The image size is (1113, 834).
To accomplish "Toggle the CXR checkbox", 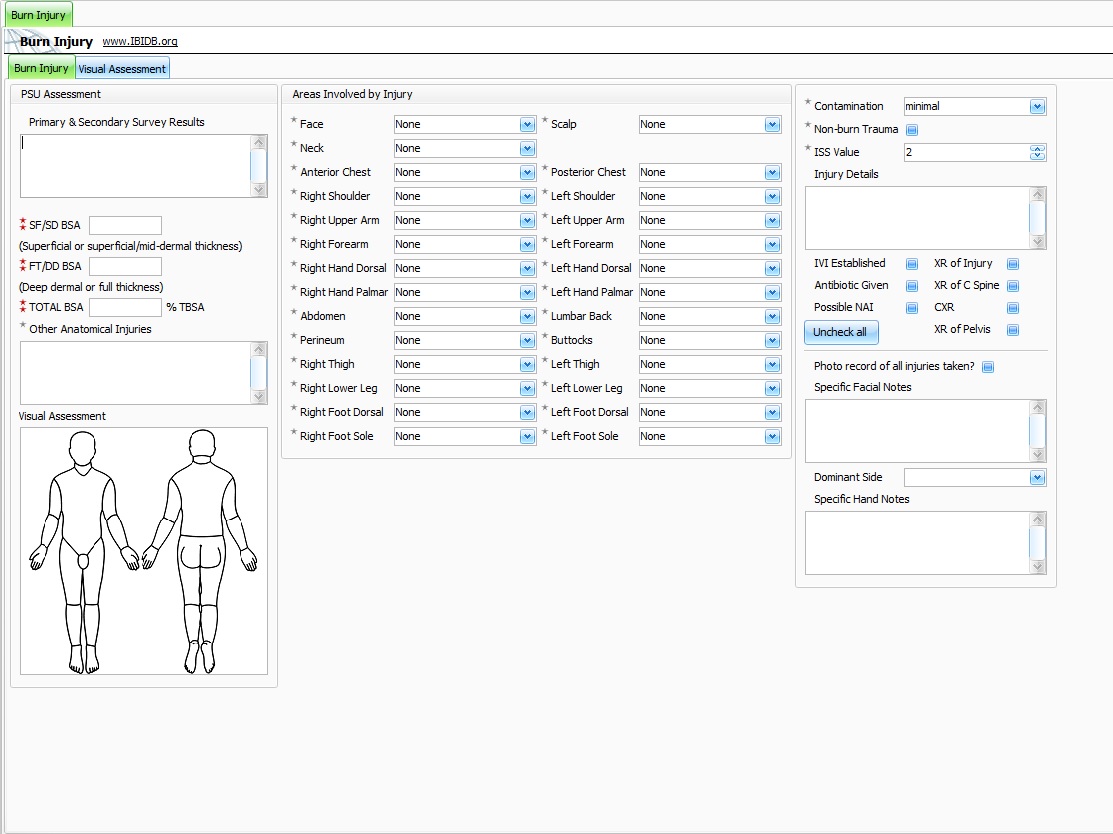I will coord(1012,308).
